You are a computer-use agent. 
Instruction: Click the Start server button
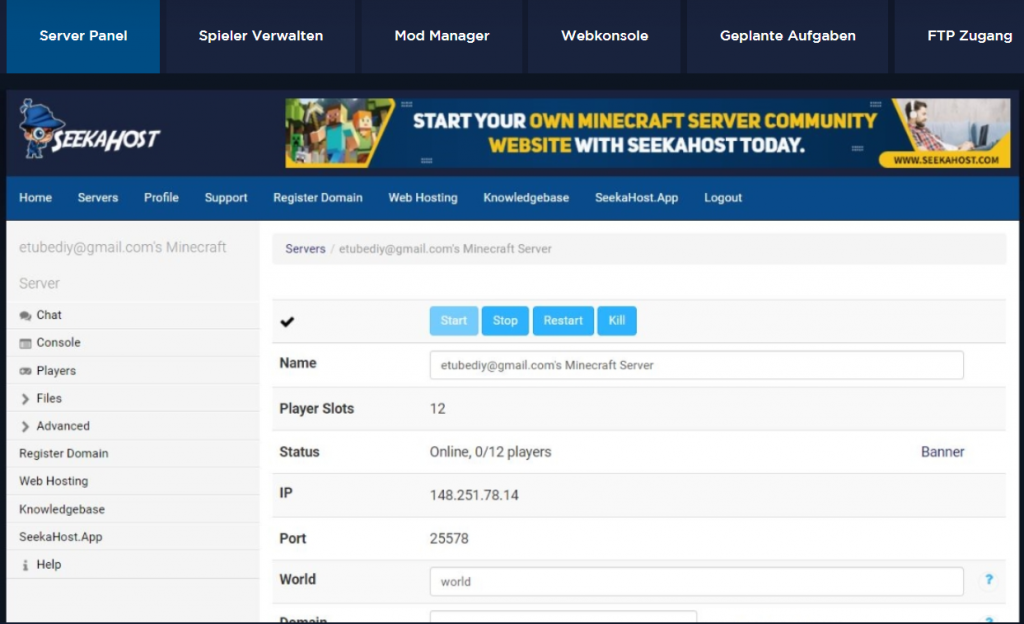(x=454, y=320)
